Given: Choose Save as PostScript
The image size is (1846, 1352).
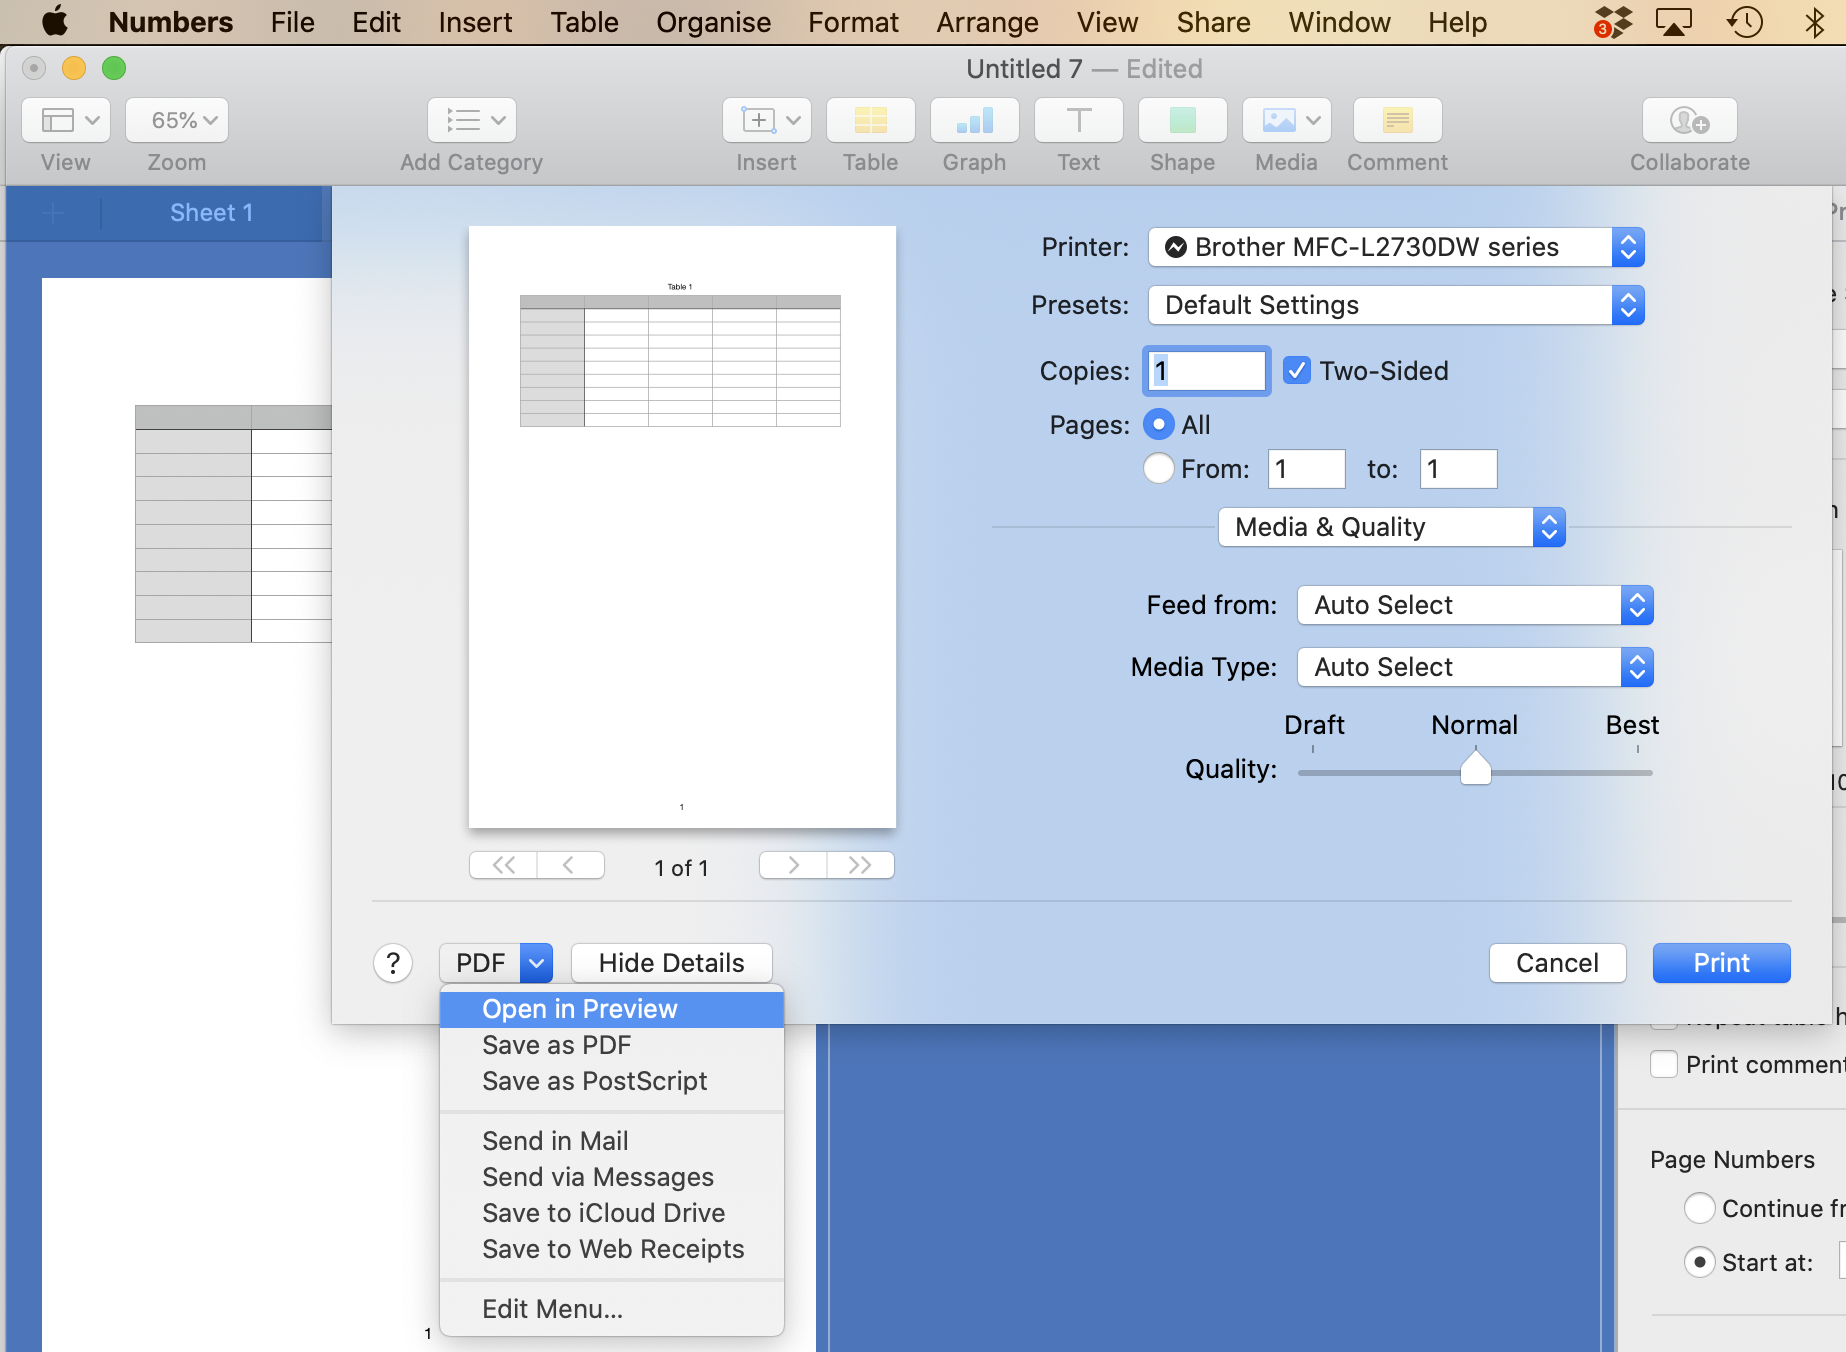Looking at the screenshot, I should point(612,1081).
